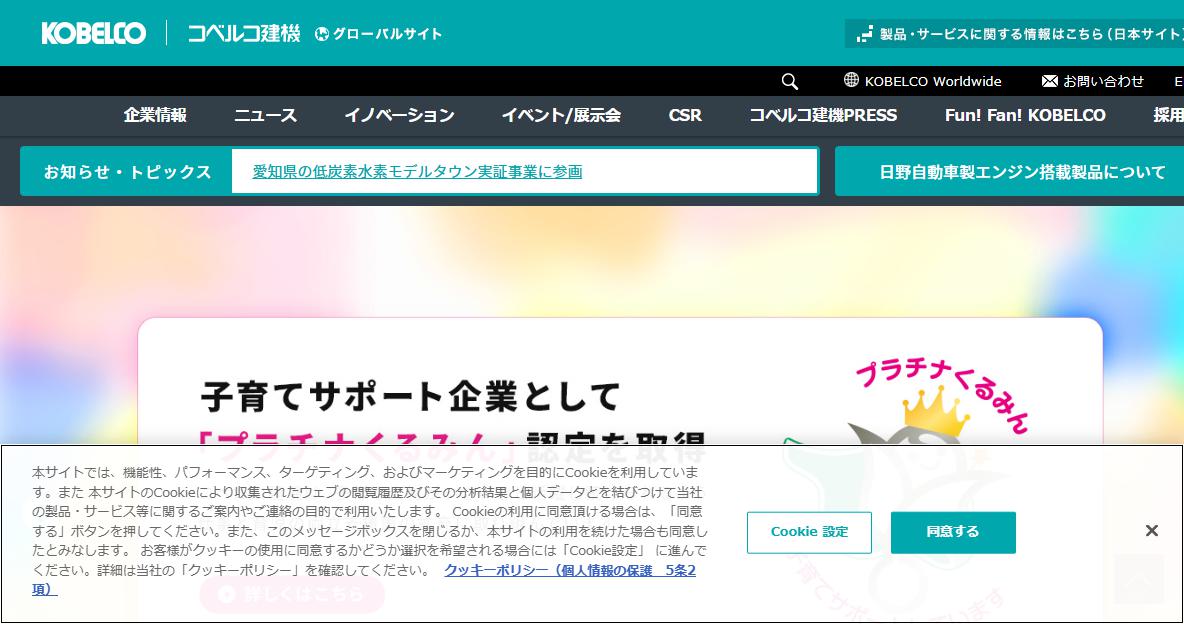Open 愛知県の低炭素水素モデルタウン実証事業に参画 news link

[418, 171]
